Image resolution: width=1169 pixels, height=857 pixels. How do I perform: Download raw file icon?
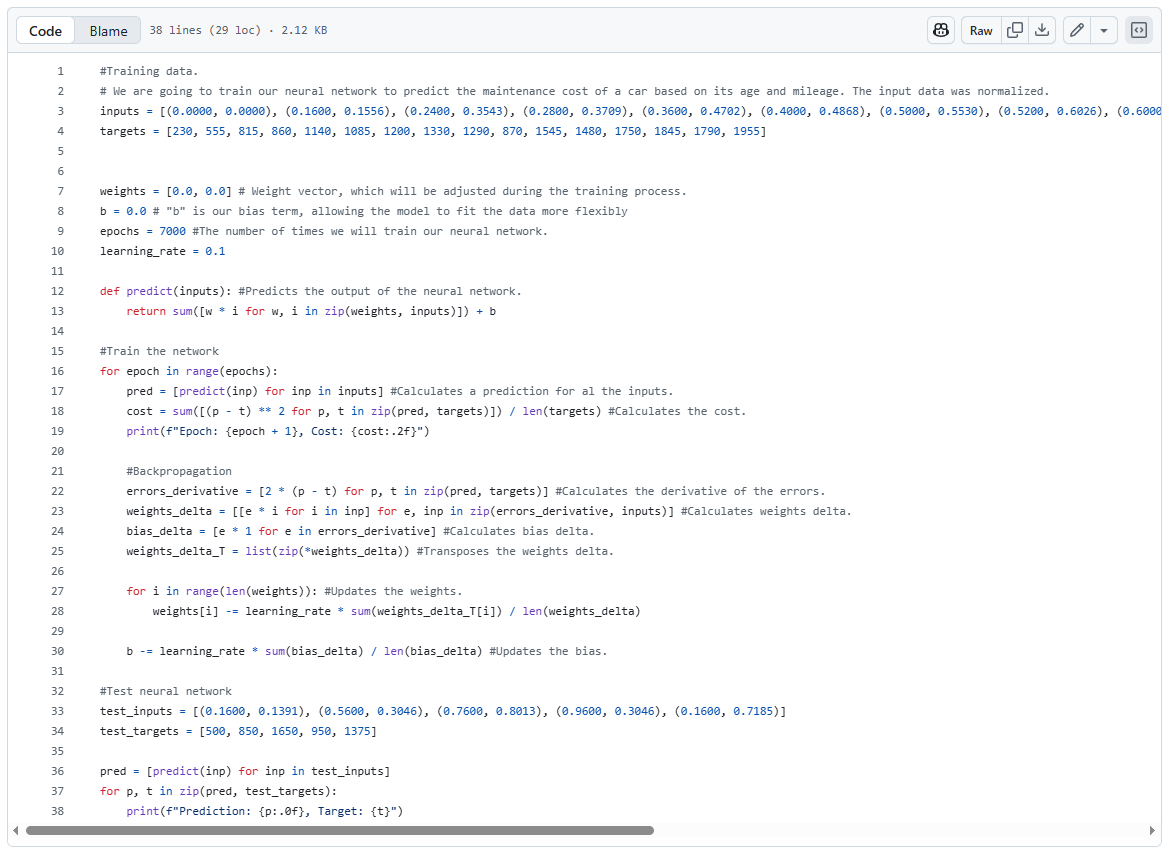1042,31
